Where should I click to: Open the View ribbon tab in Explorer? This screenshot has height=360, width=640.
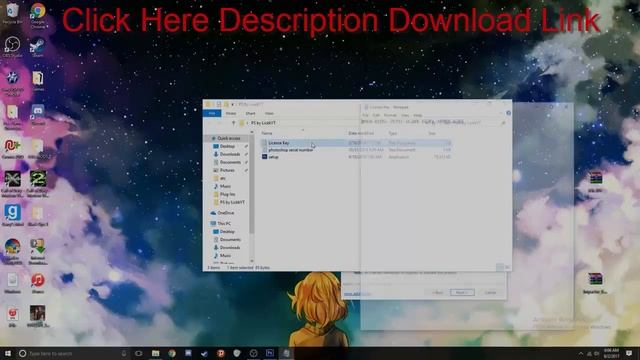(269, 113)
